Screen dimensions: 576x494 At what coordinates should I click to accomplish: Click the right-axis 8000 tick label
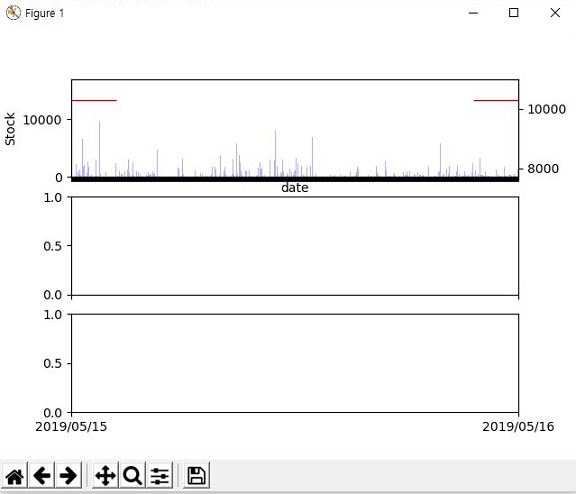point(543,169)
